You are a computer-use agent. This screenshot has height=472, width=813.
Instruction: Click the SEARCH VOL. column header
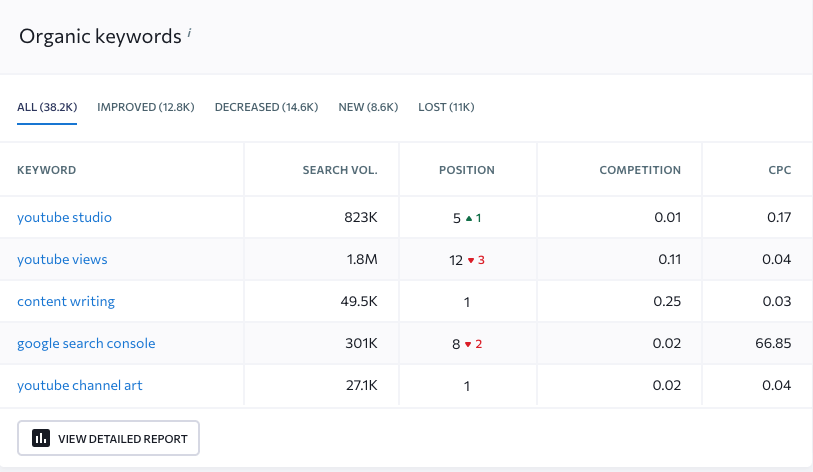340,170
